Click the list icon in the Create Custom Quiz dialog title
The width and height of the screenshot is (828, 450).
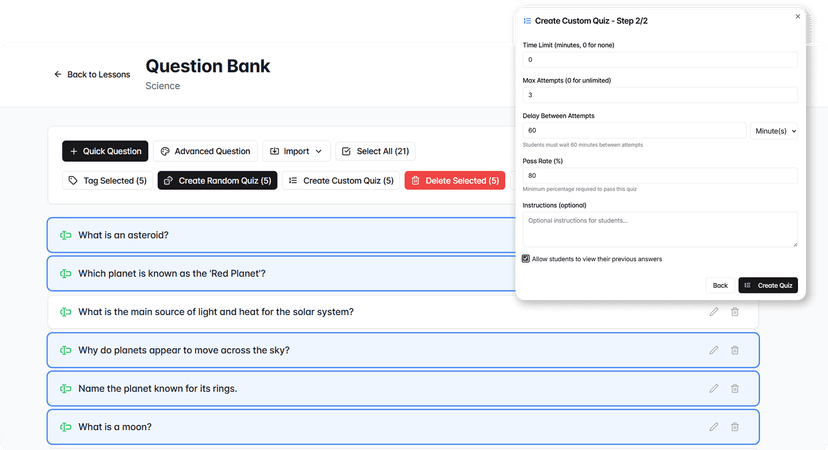(527, 21)
